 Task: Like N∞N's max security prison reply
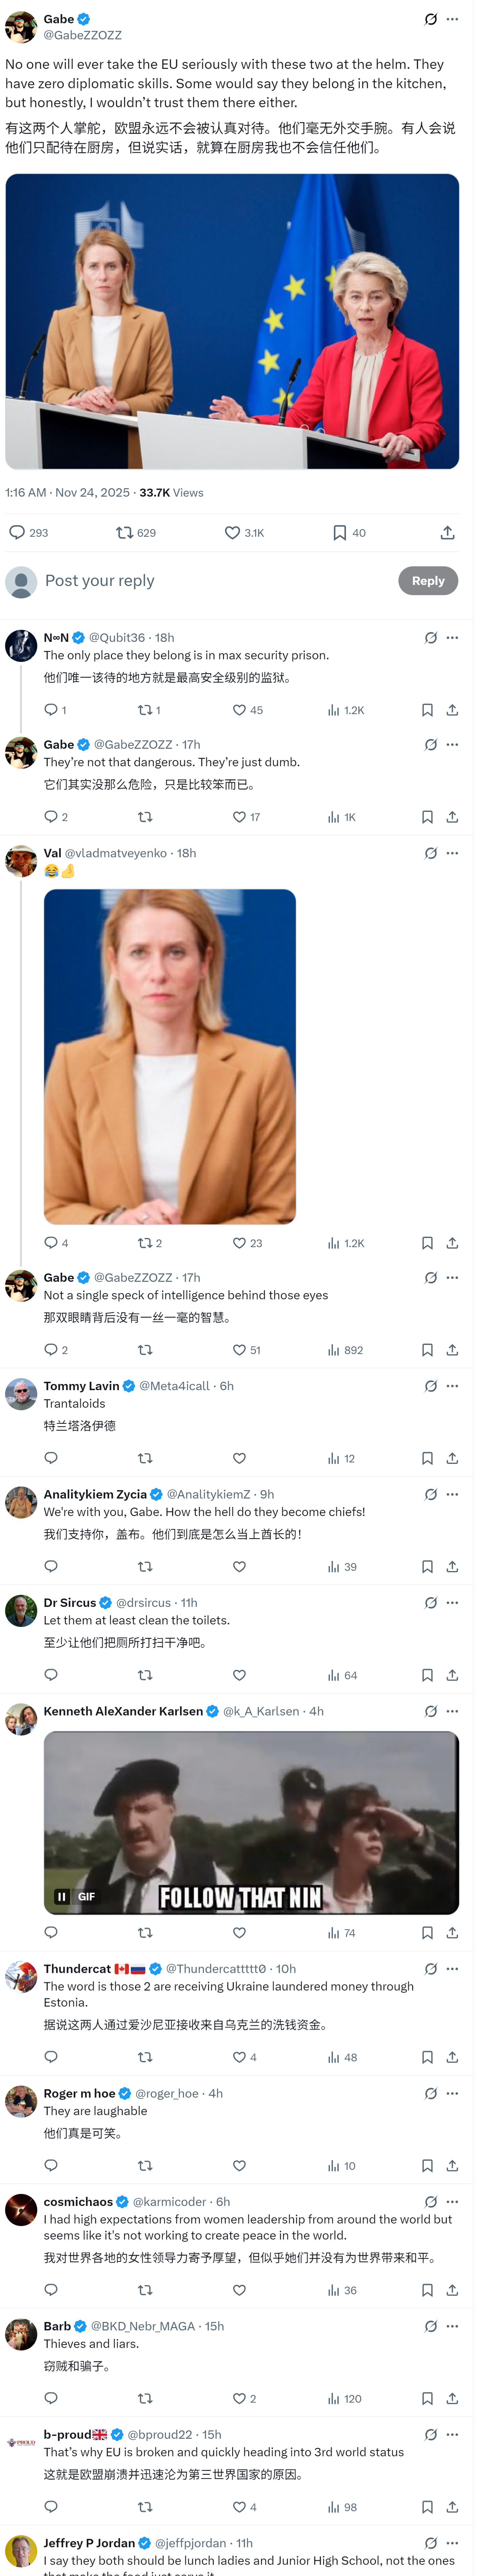pyautogui.click(x=239, y=710)
